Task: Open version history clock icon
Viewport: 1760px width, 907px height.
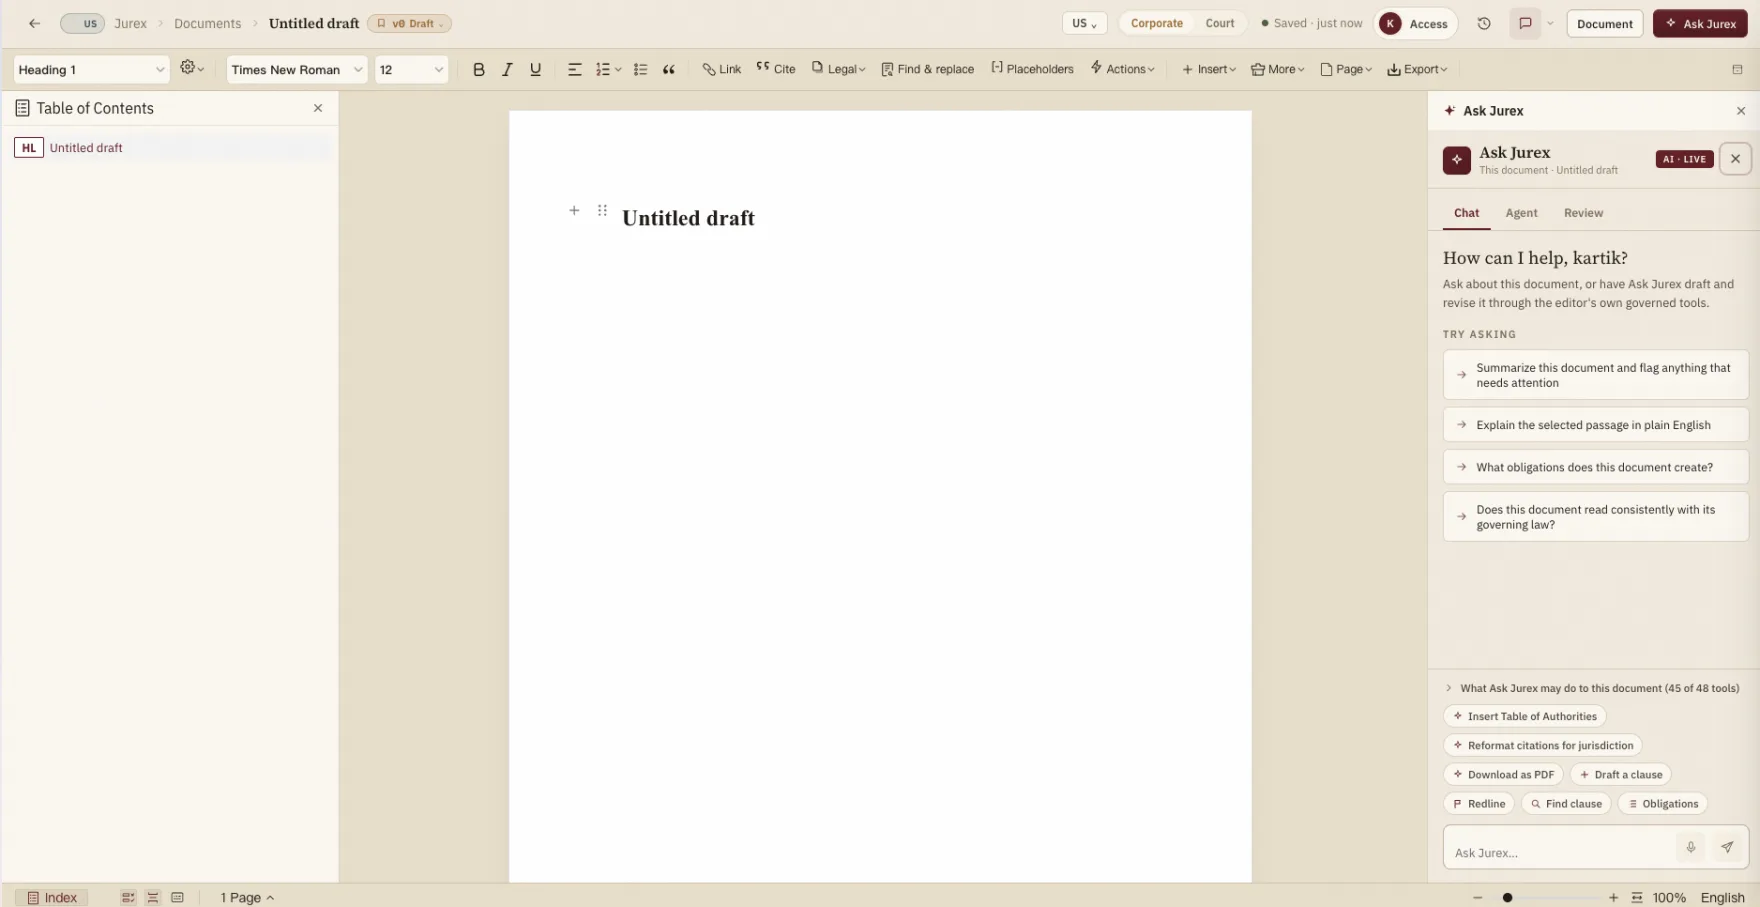Action: 1484,23
